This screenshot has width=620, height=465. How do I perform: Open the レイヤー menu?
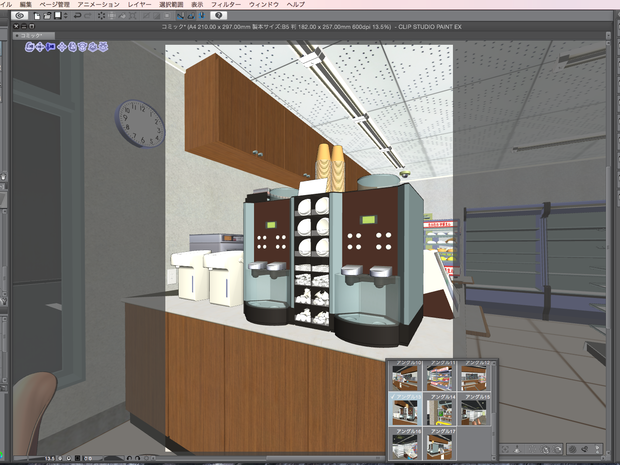[x=139, y=4]
